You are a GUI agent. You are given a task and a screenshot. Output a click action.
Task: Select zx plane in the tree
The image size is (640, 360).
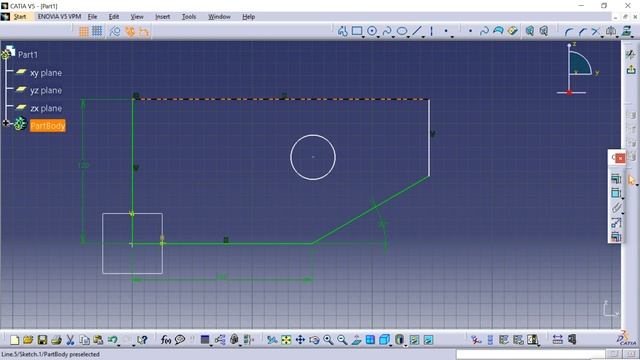pos(46,108)
